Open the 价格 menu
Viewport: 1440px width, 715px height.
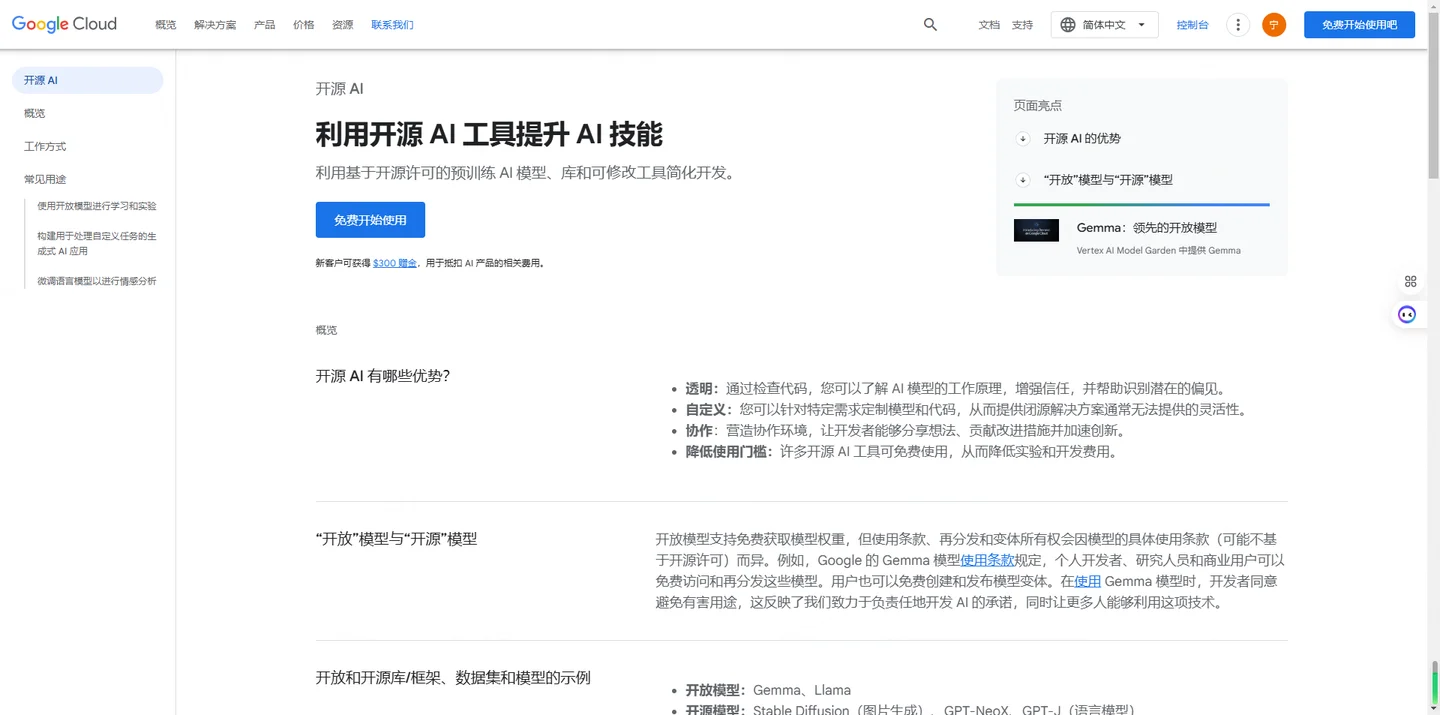(x=304, y=25)
